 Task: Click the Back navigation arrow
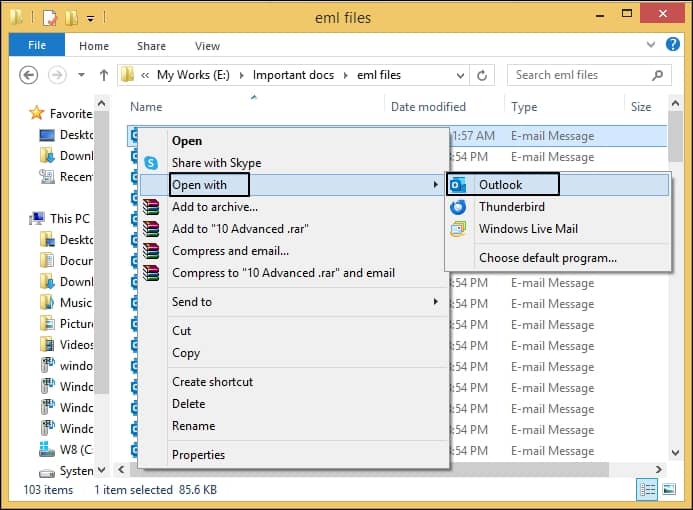pyautogui.click(x=29, y=75)
